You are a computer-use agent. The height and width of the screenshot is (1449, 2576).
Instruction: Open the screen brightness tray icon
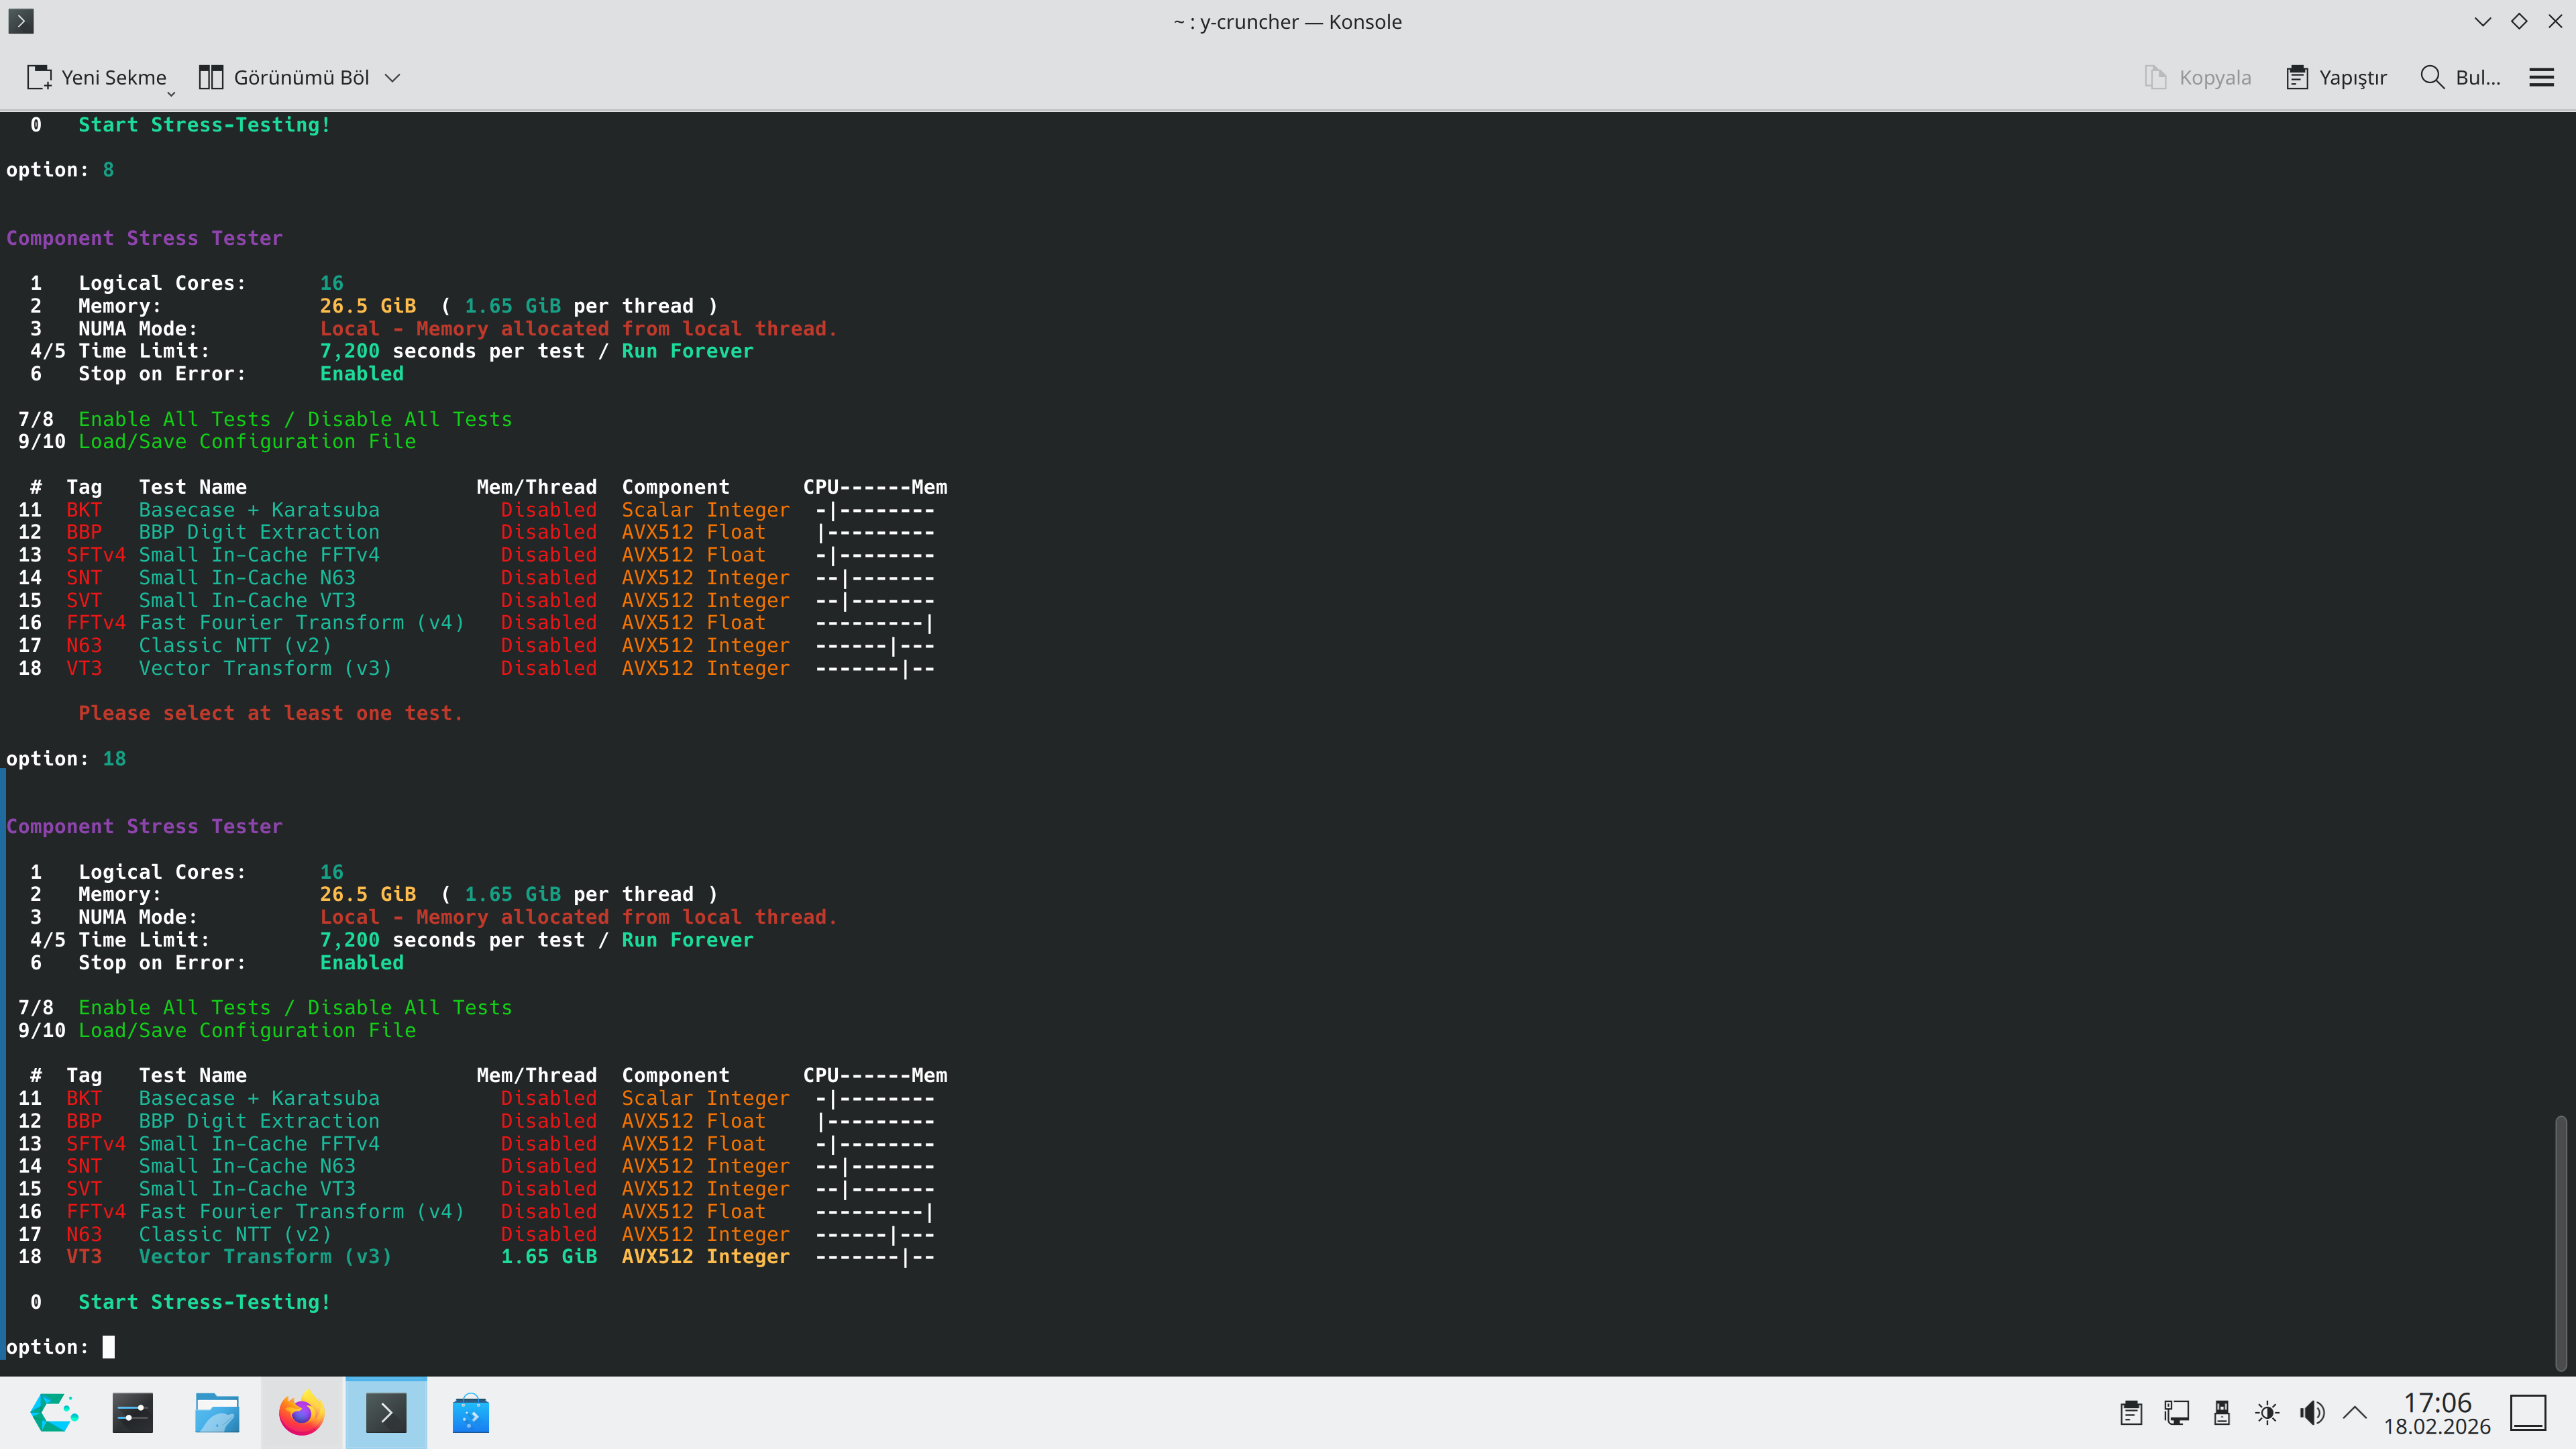tap(2267, 1413)
